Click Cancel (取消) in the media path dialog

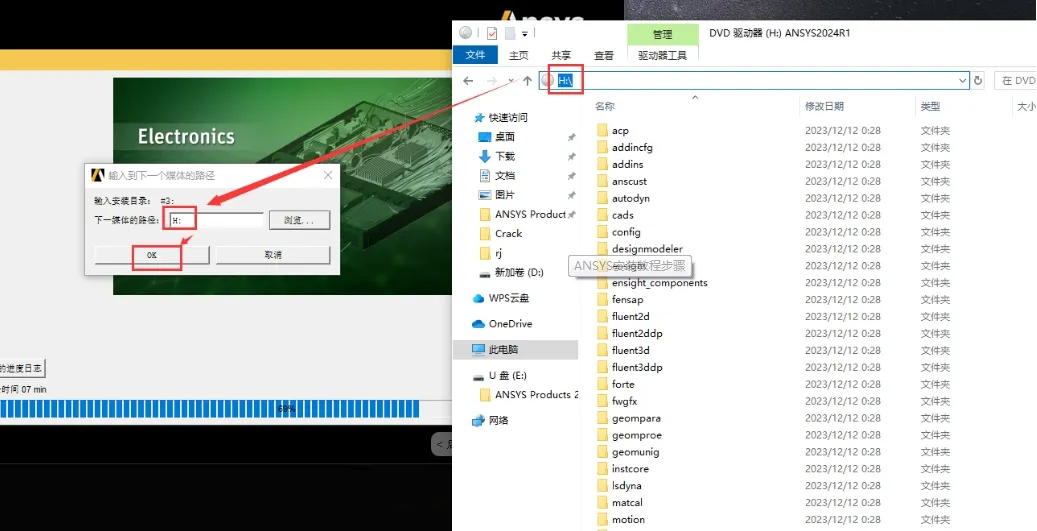(273, 255)
